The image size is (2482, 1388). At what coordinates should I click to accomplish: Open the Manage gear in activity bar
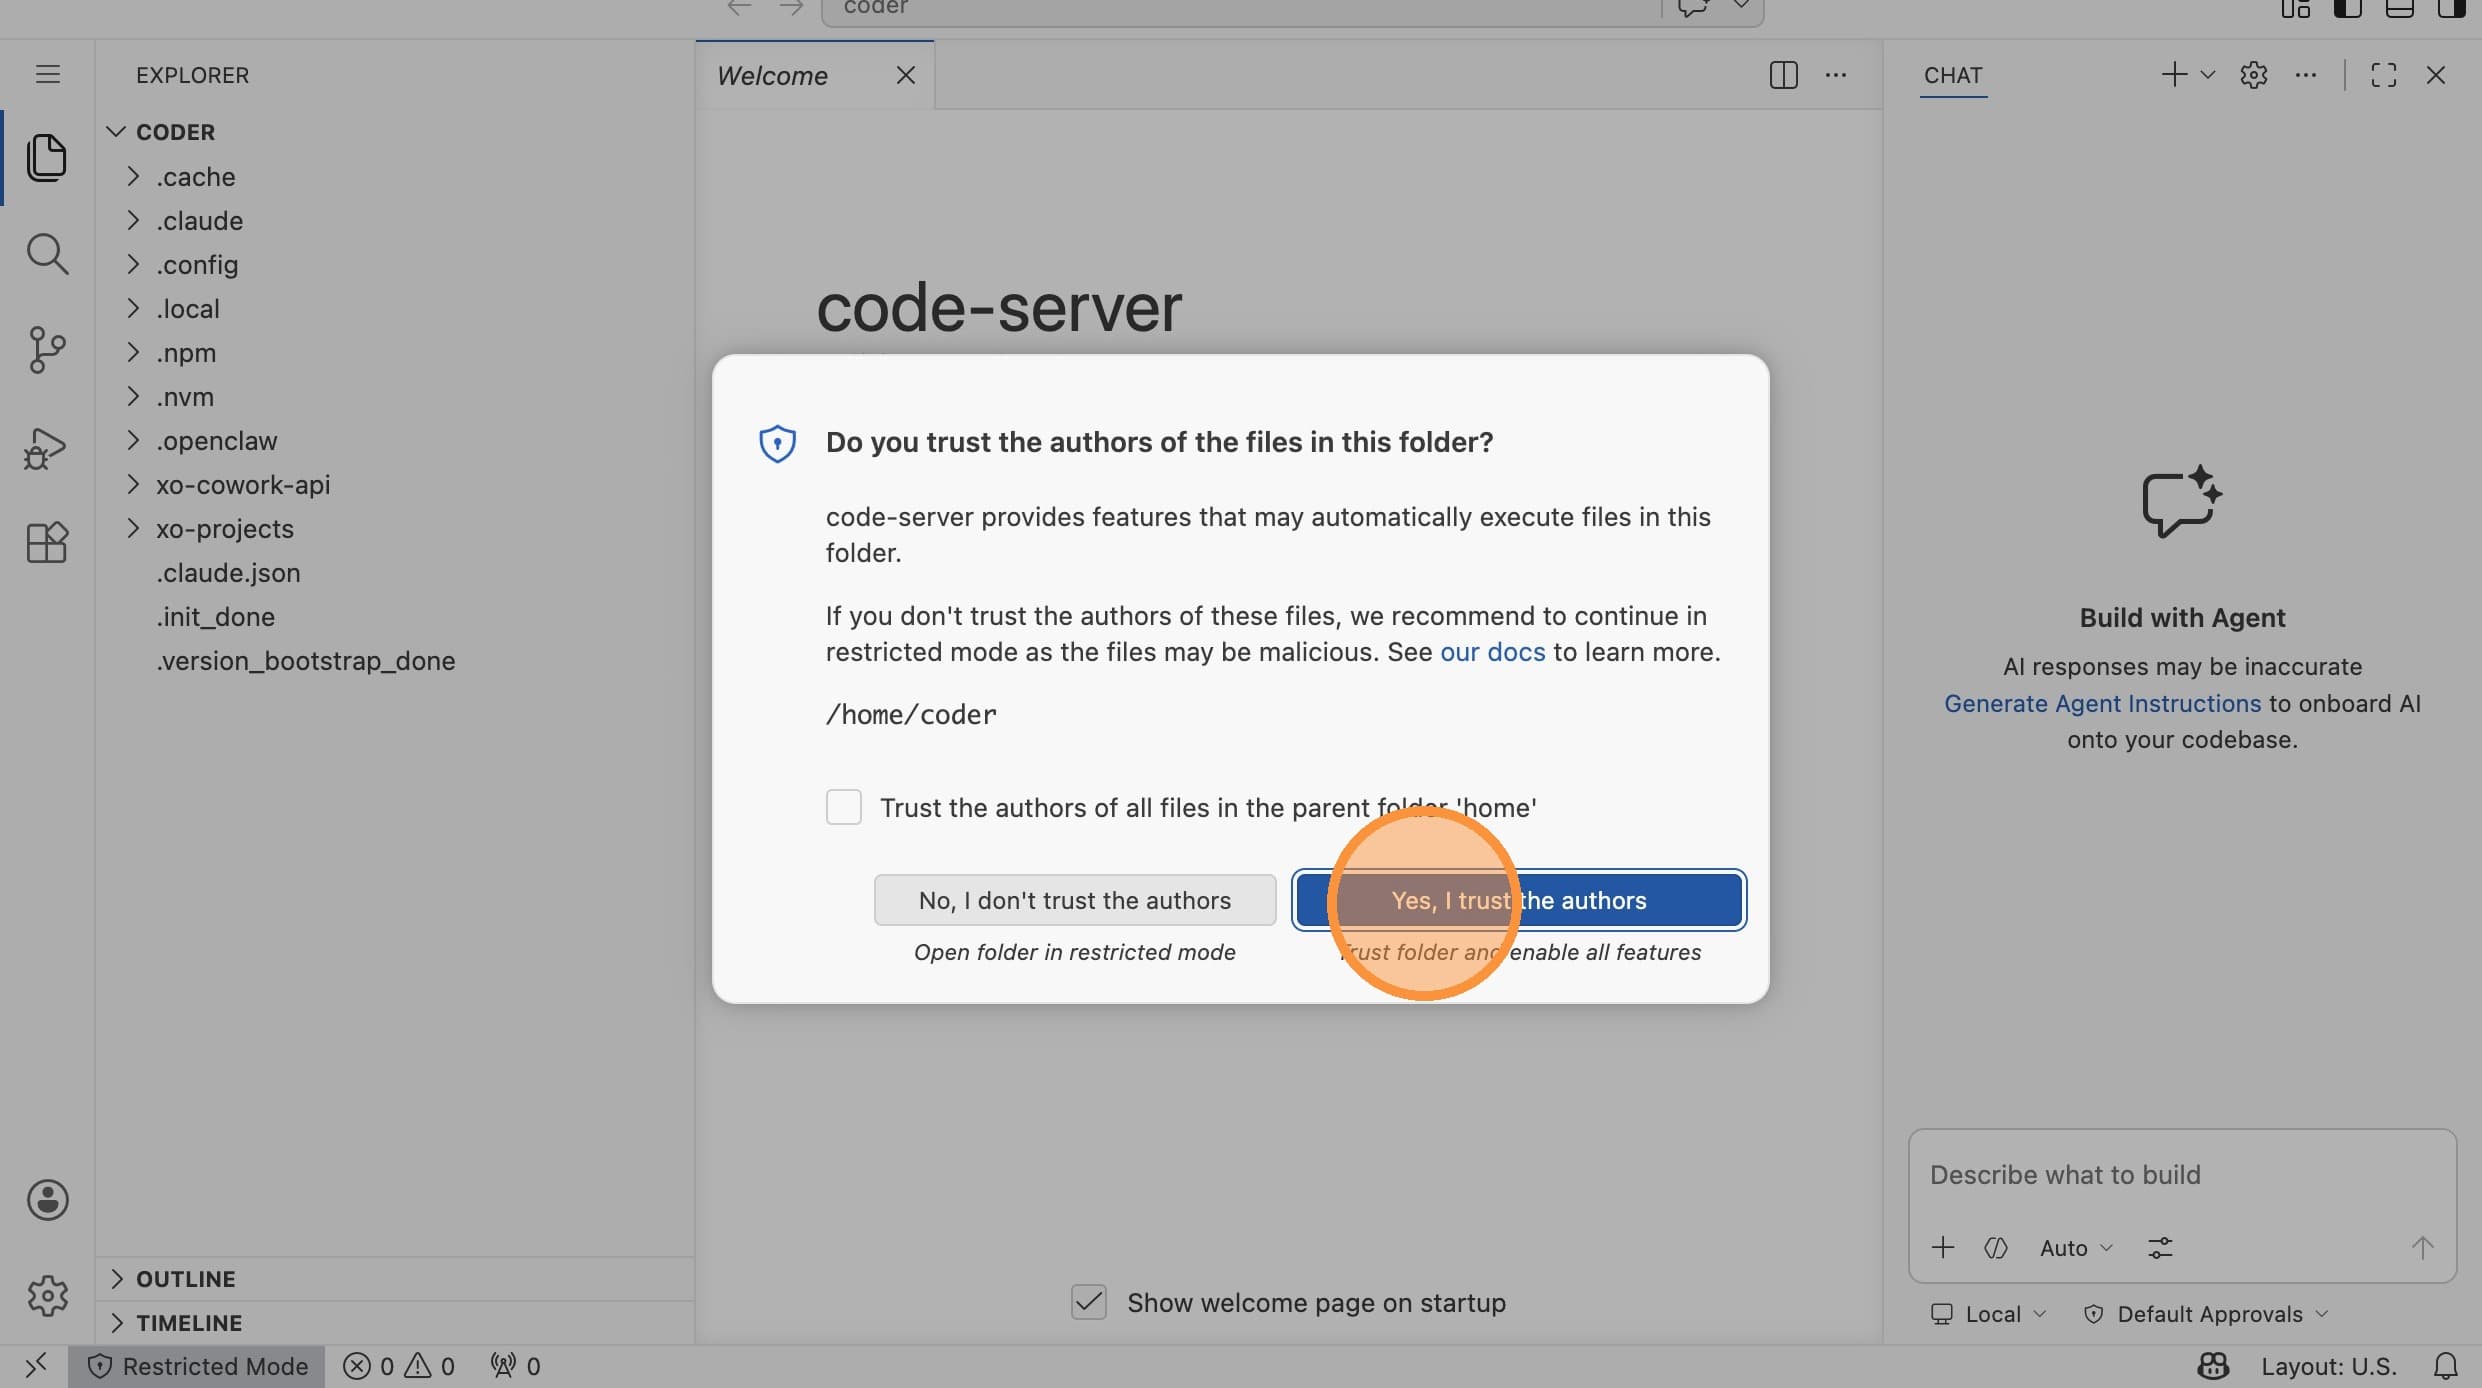(x=47, y=1296)
